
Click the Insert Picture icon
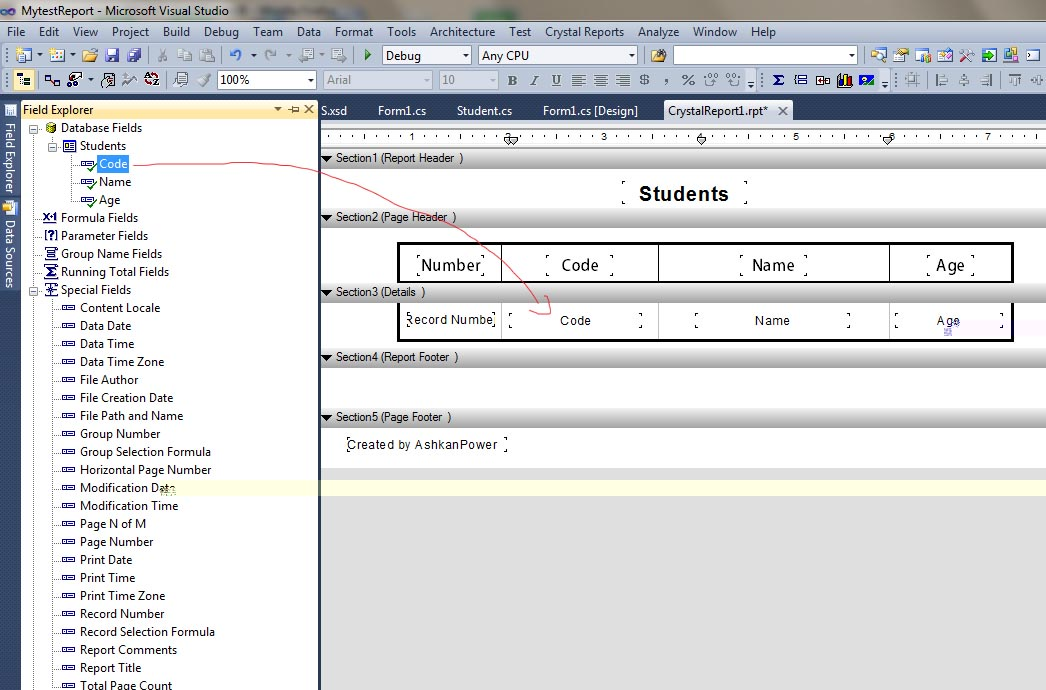[x=867, y=80]
